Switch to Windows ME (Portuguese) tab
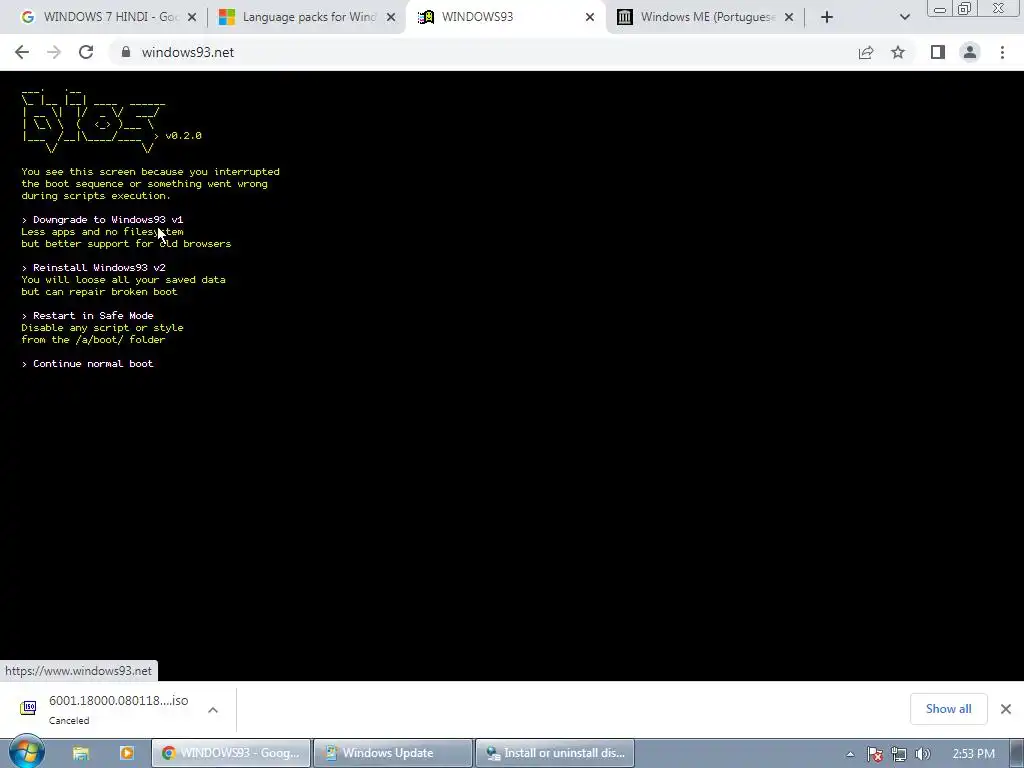This screenshot has height=768, width=1024. [705, 17]
